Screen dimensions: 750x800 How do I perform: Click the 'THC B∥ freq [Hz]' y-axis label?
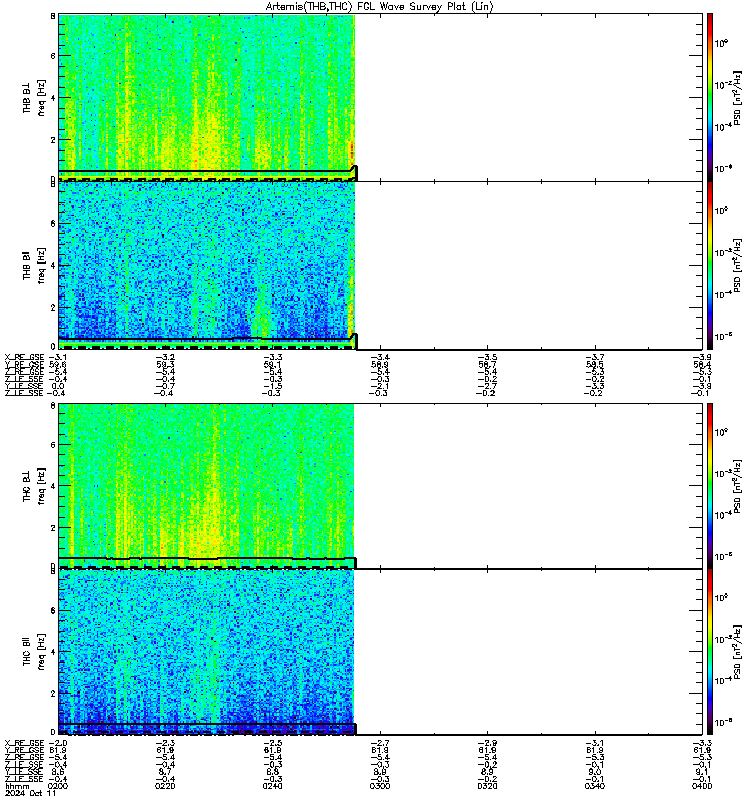coord(34,652)
